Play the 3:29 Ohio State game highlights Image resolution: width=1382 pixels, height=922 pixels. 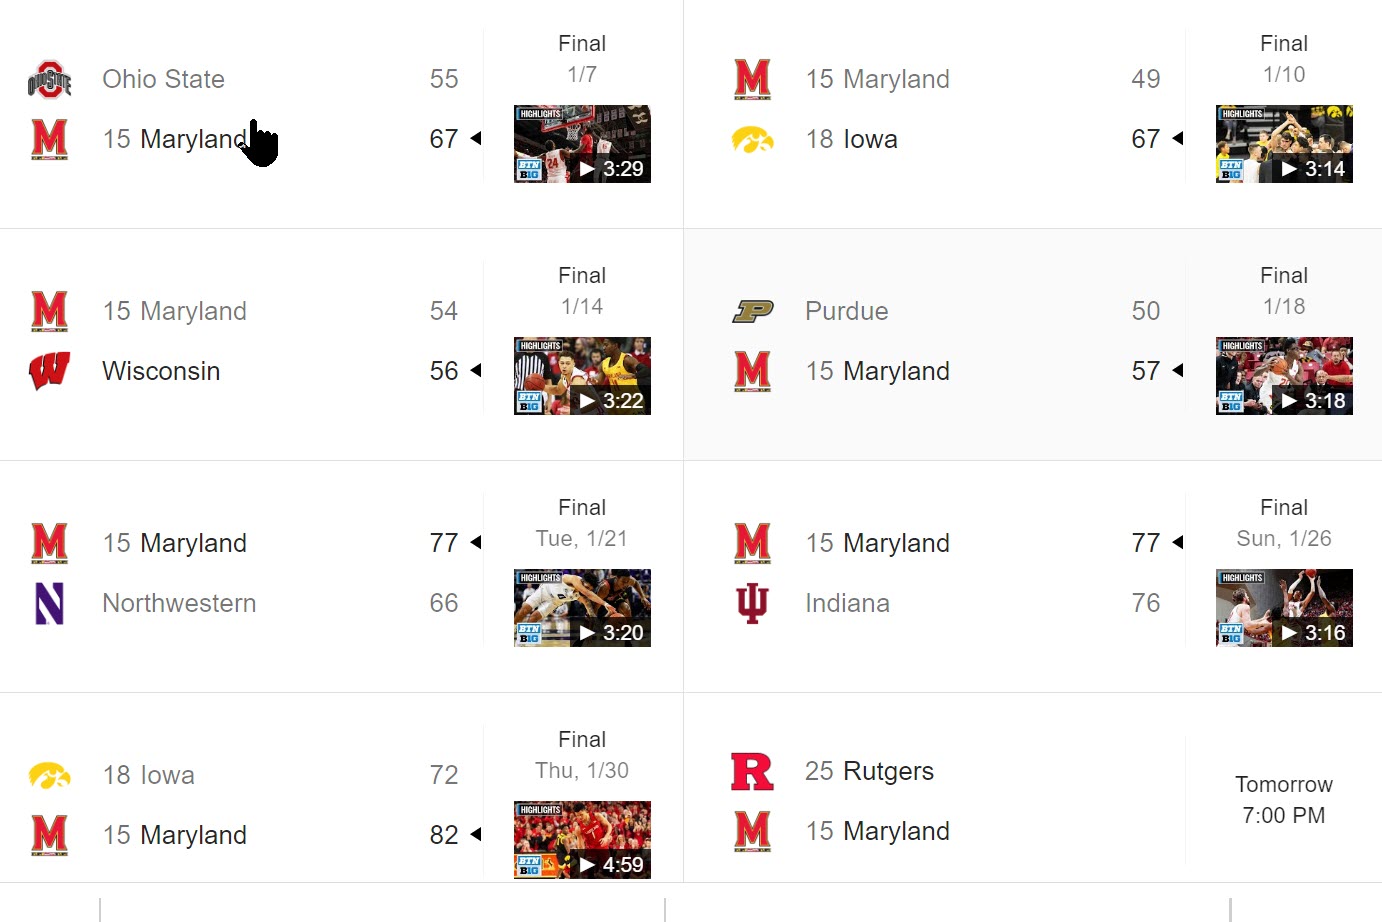582,144
